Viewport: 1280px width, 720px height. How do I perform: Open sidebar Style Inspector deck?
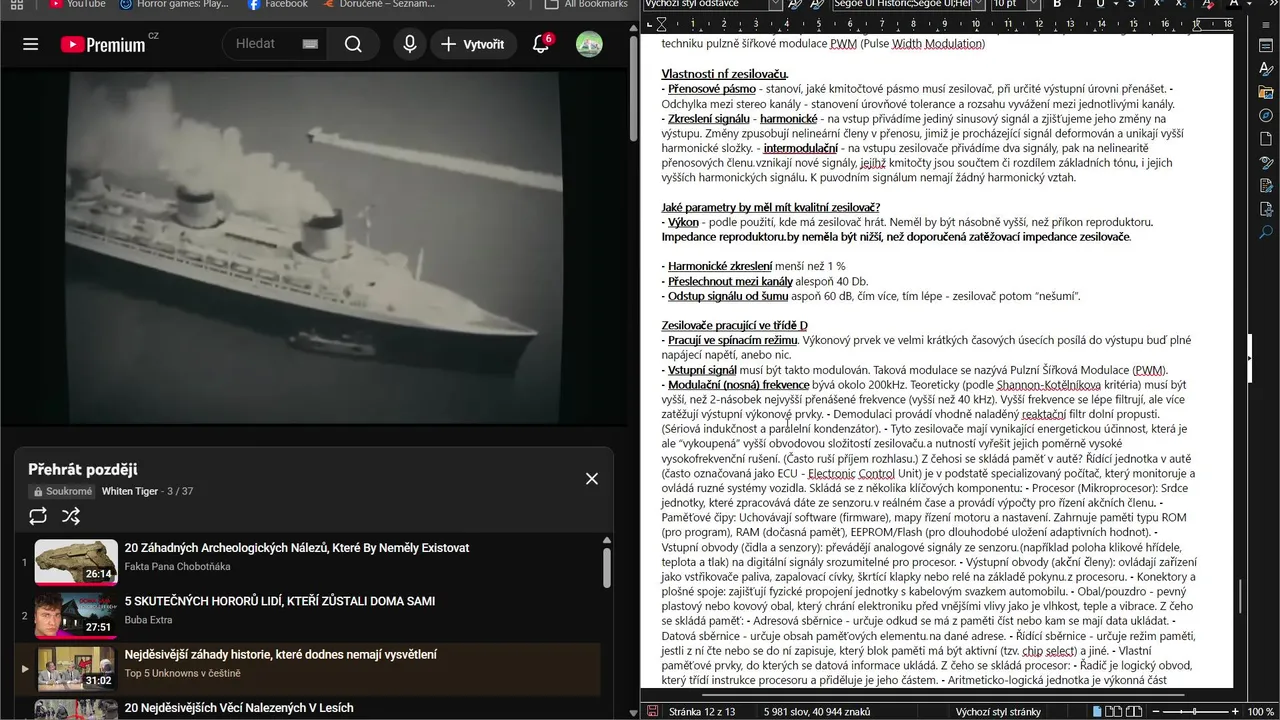click(1266, 163)
